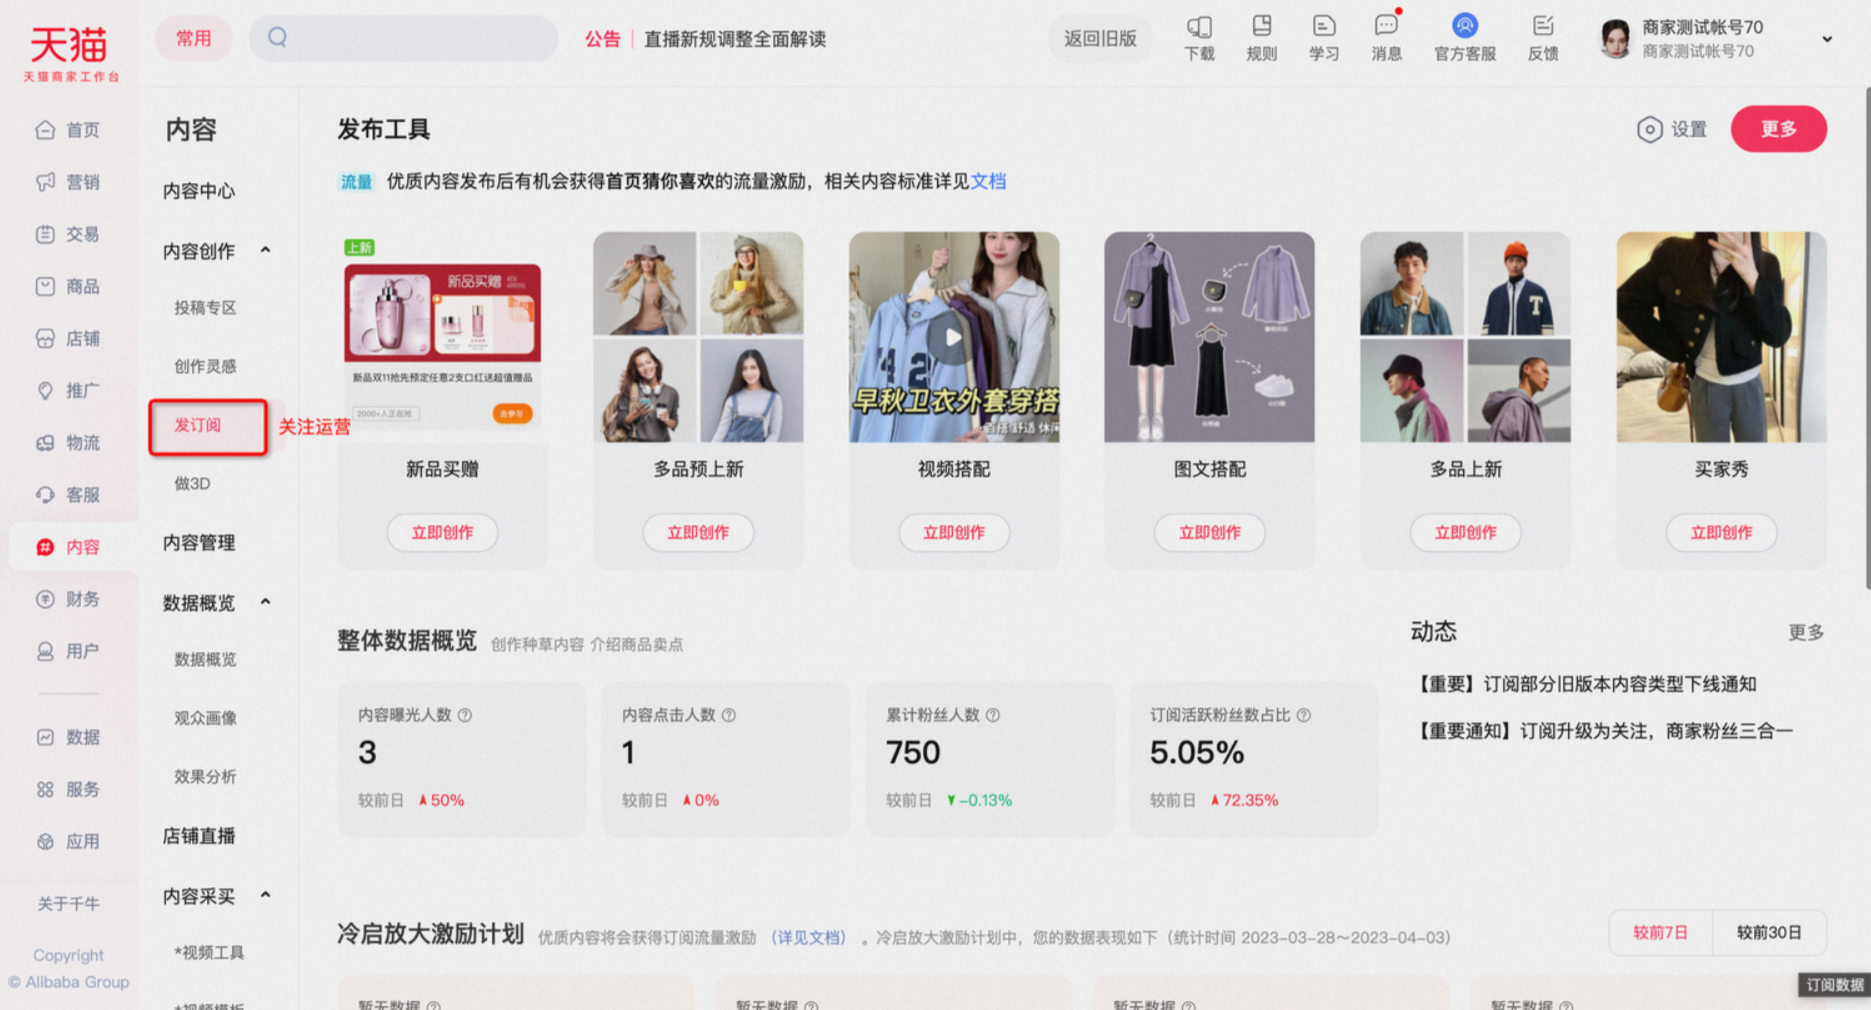Click 立即创作 under 多品上新
Image resolution: width=1871 pixels, height=1010 pixels.
click(x=1466, y=533)
